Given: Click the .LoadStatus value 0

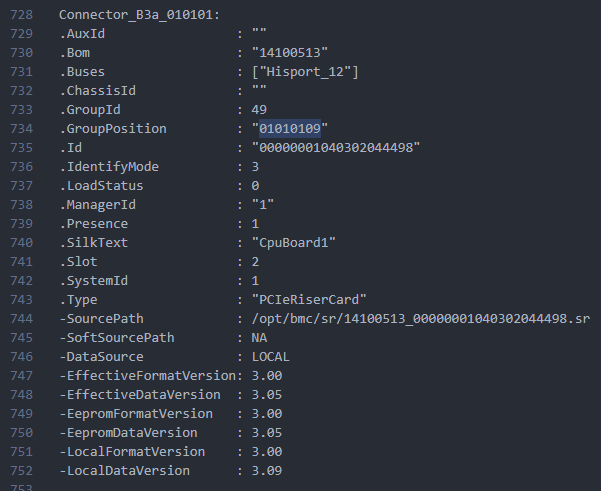Looking at the screenshot, I should (x=255, y=186).
